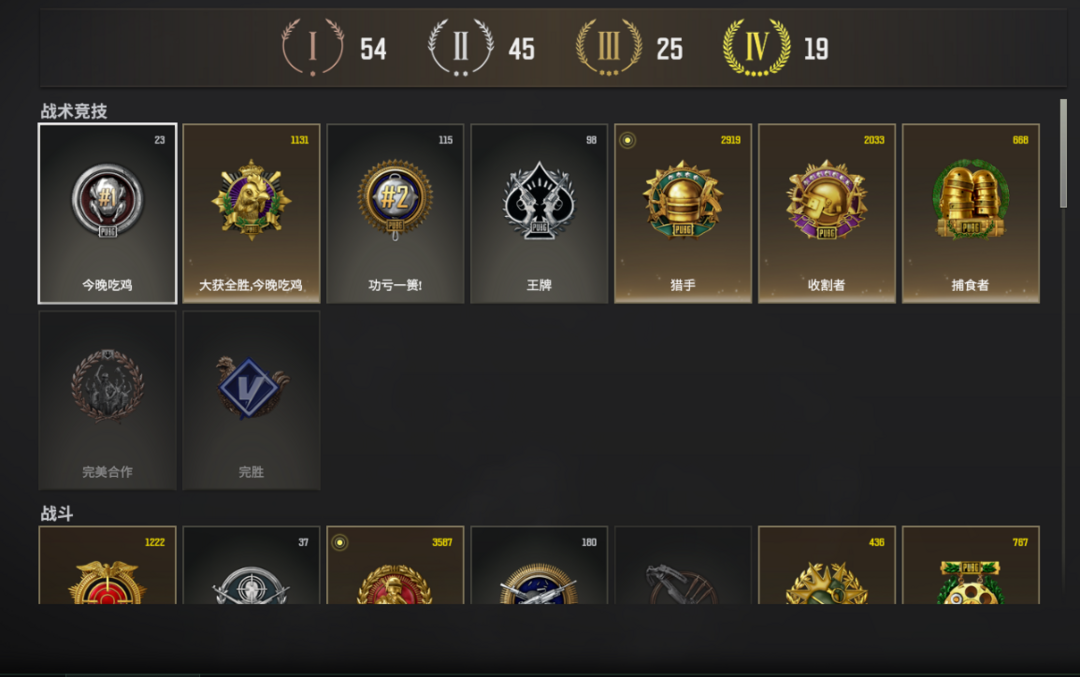Screen dimensions: 1080x677
Task: Click the vertical scrollbar on the right
Action: 1063,153
